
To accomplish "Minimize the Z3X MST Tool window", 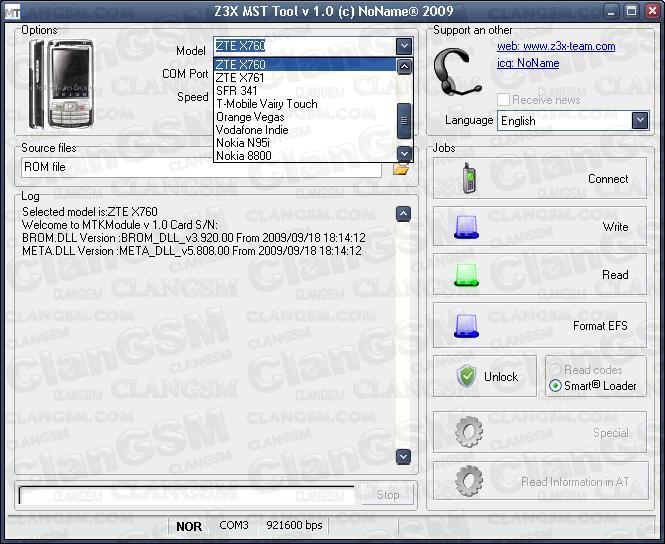I will pyautogui.click(x=611, y=11).
